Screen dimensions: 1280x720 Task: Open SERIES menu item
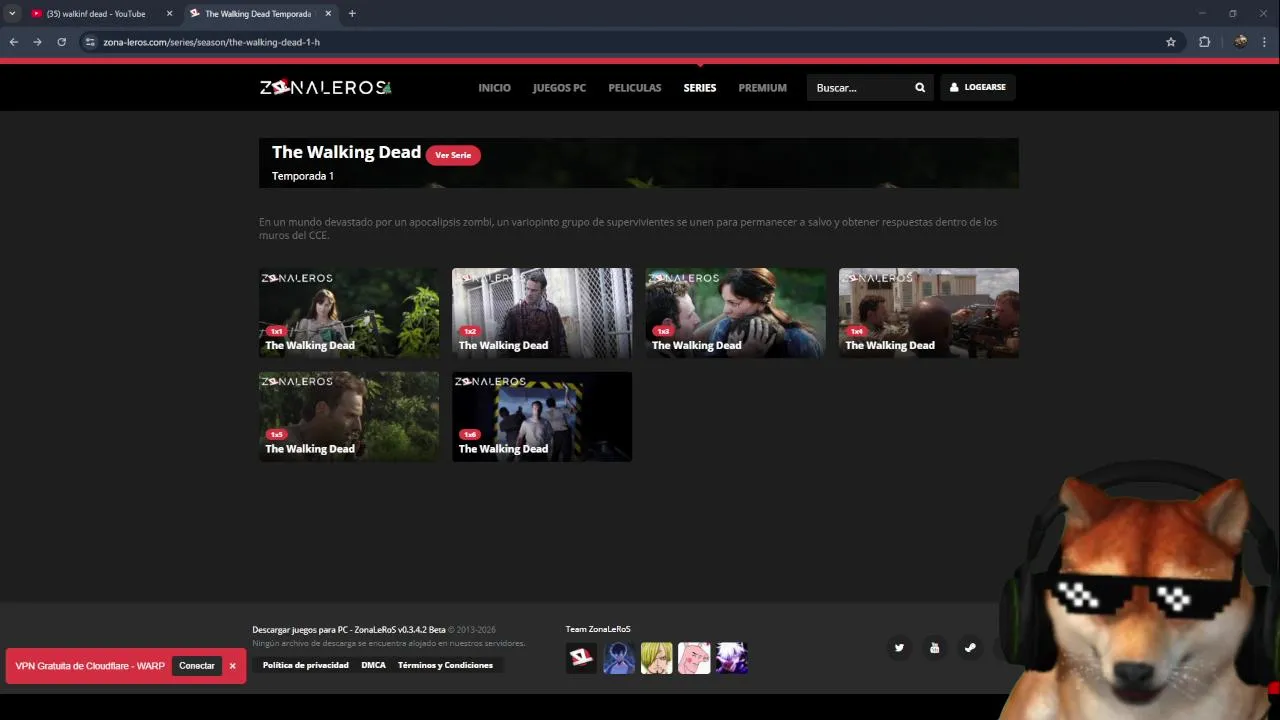(700, 88)
